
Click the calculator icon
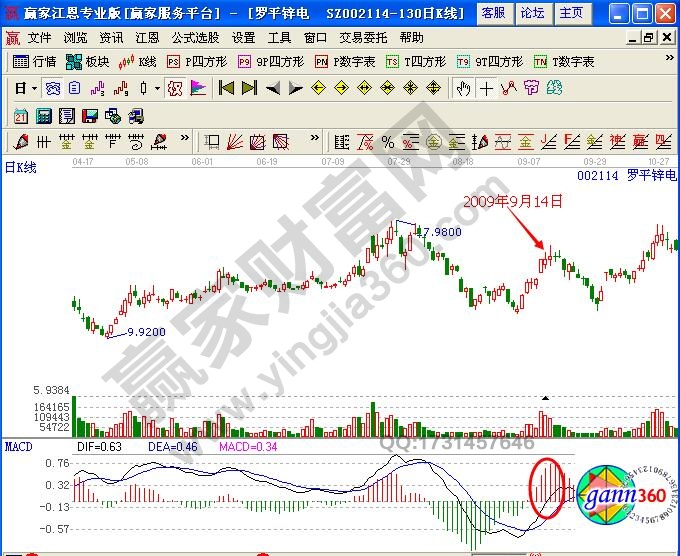pyautogui.click(x=45, y=114)
